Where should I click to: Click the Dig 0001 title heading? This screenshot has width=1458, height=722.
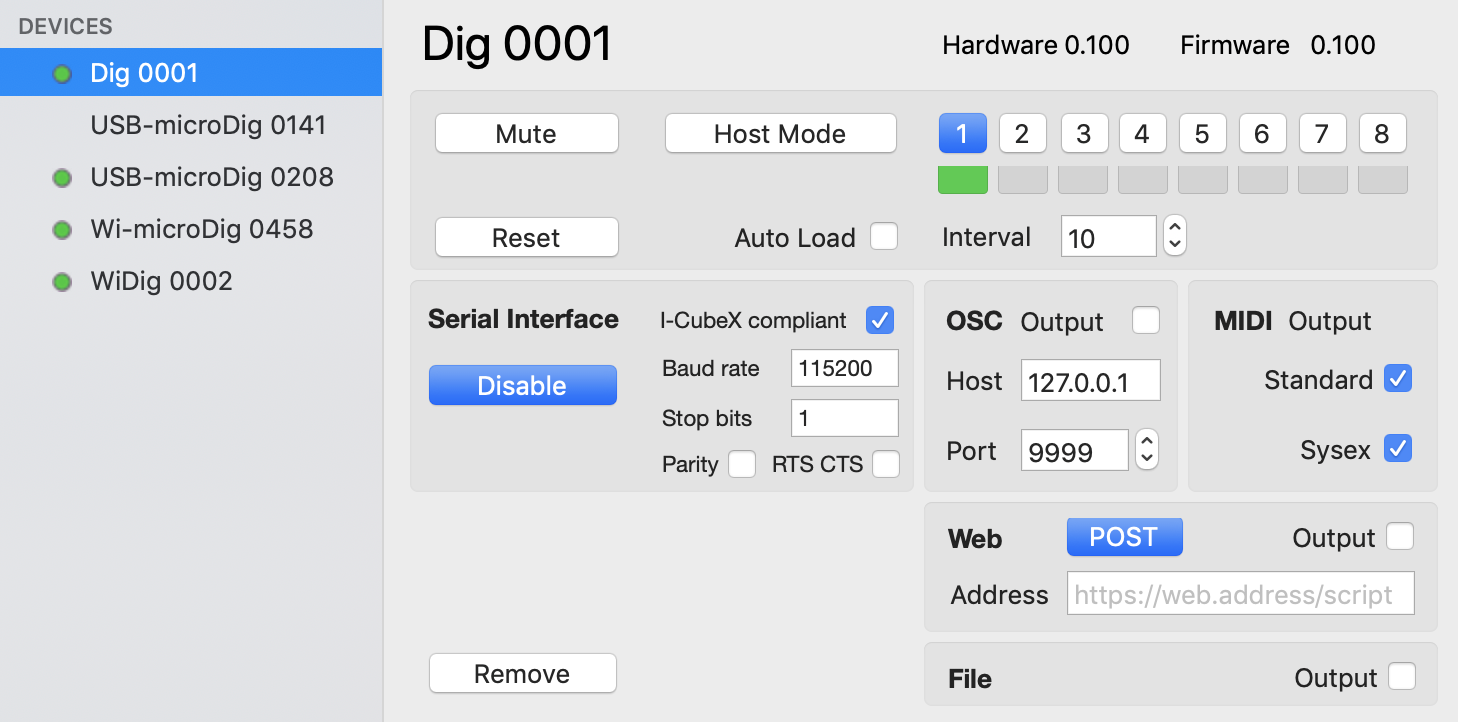pyautogui.click(x=517, y=45)
